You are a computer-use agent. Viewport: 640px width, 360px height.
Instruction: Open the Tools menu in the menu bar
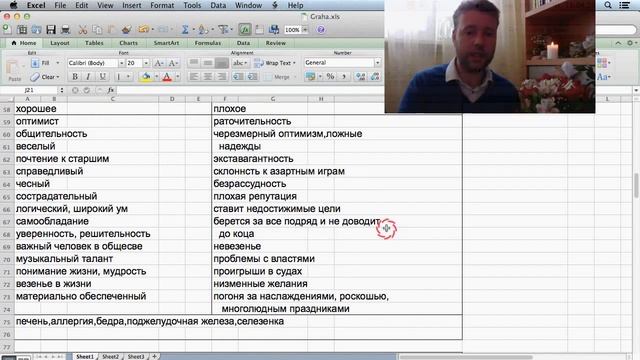coord(192,5)
